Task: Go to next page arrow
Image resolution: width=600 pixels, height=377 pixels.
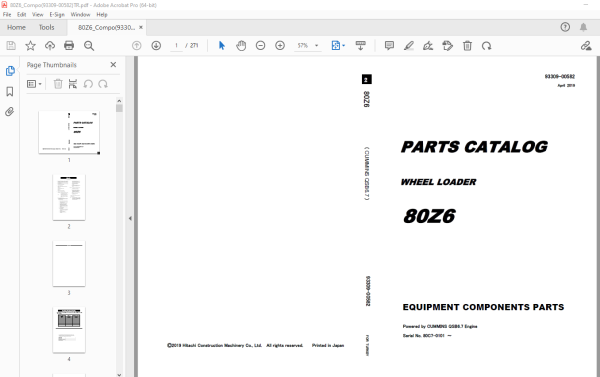Action: pos(156,46)
